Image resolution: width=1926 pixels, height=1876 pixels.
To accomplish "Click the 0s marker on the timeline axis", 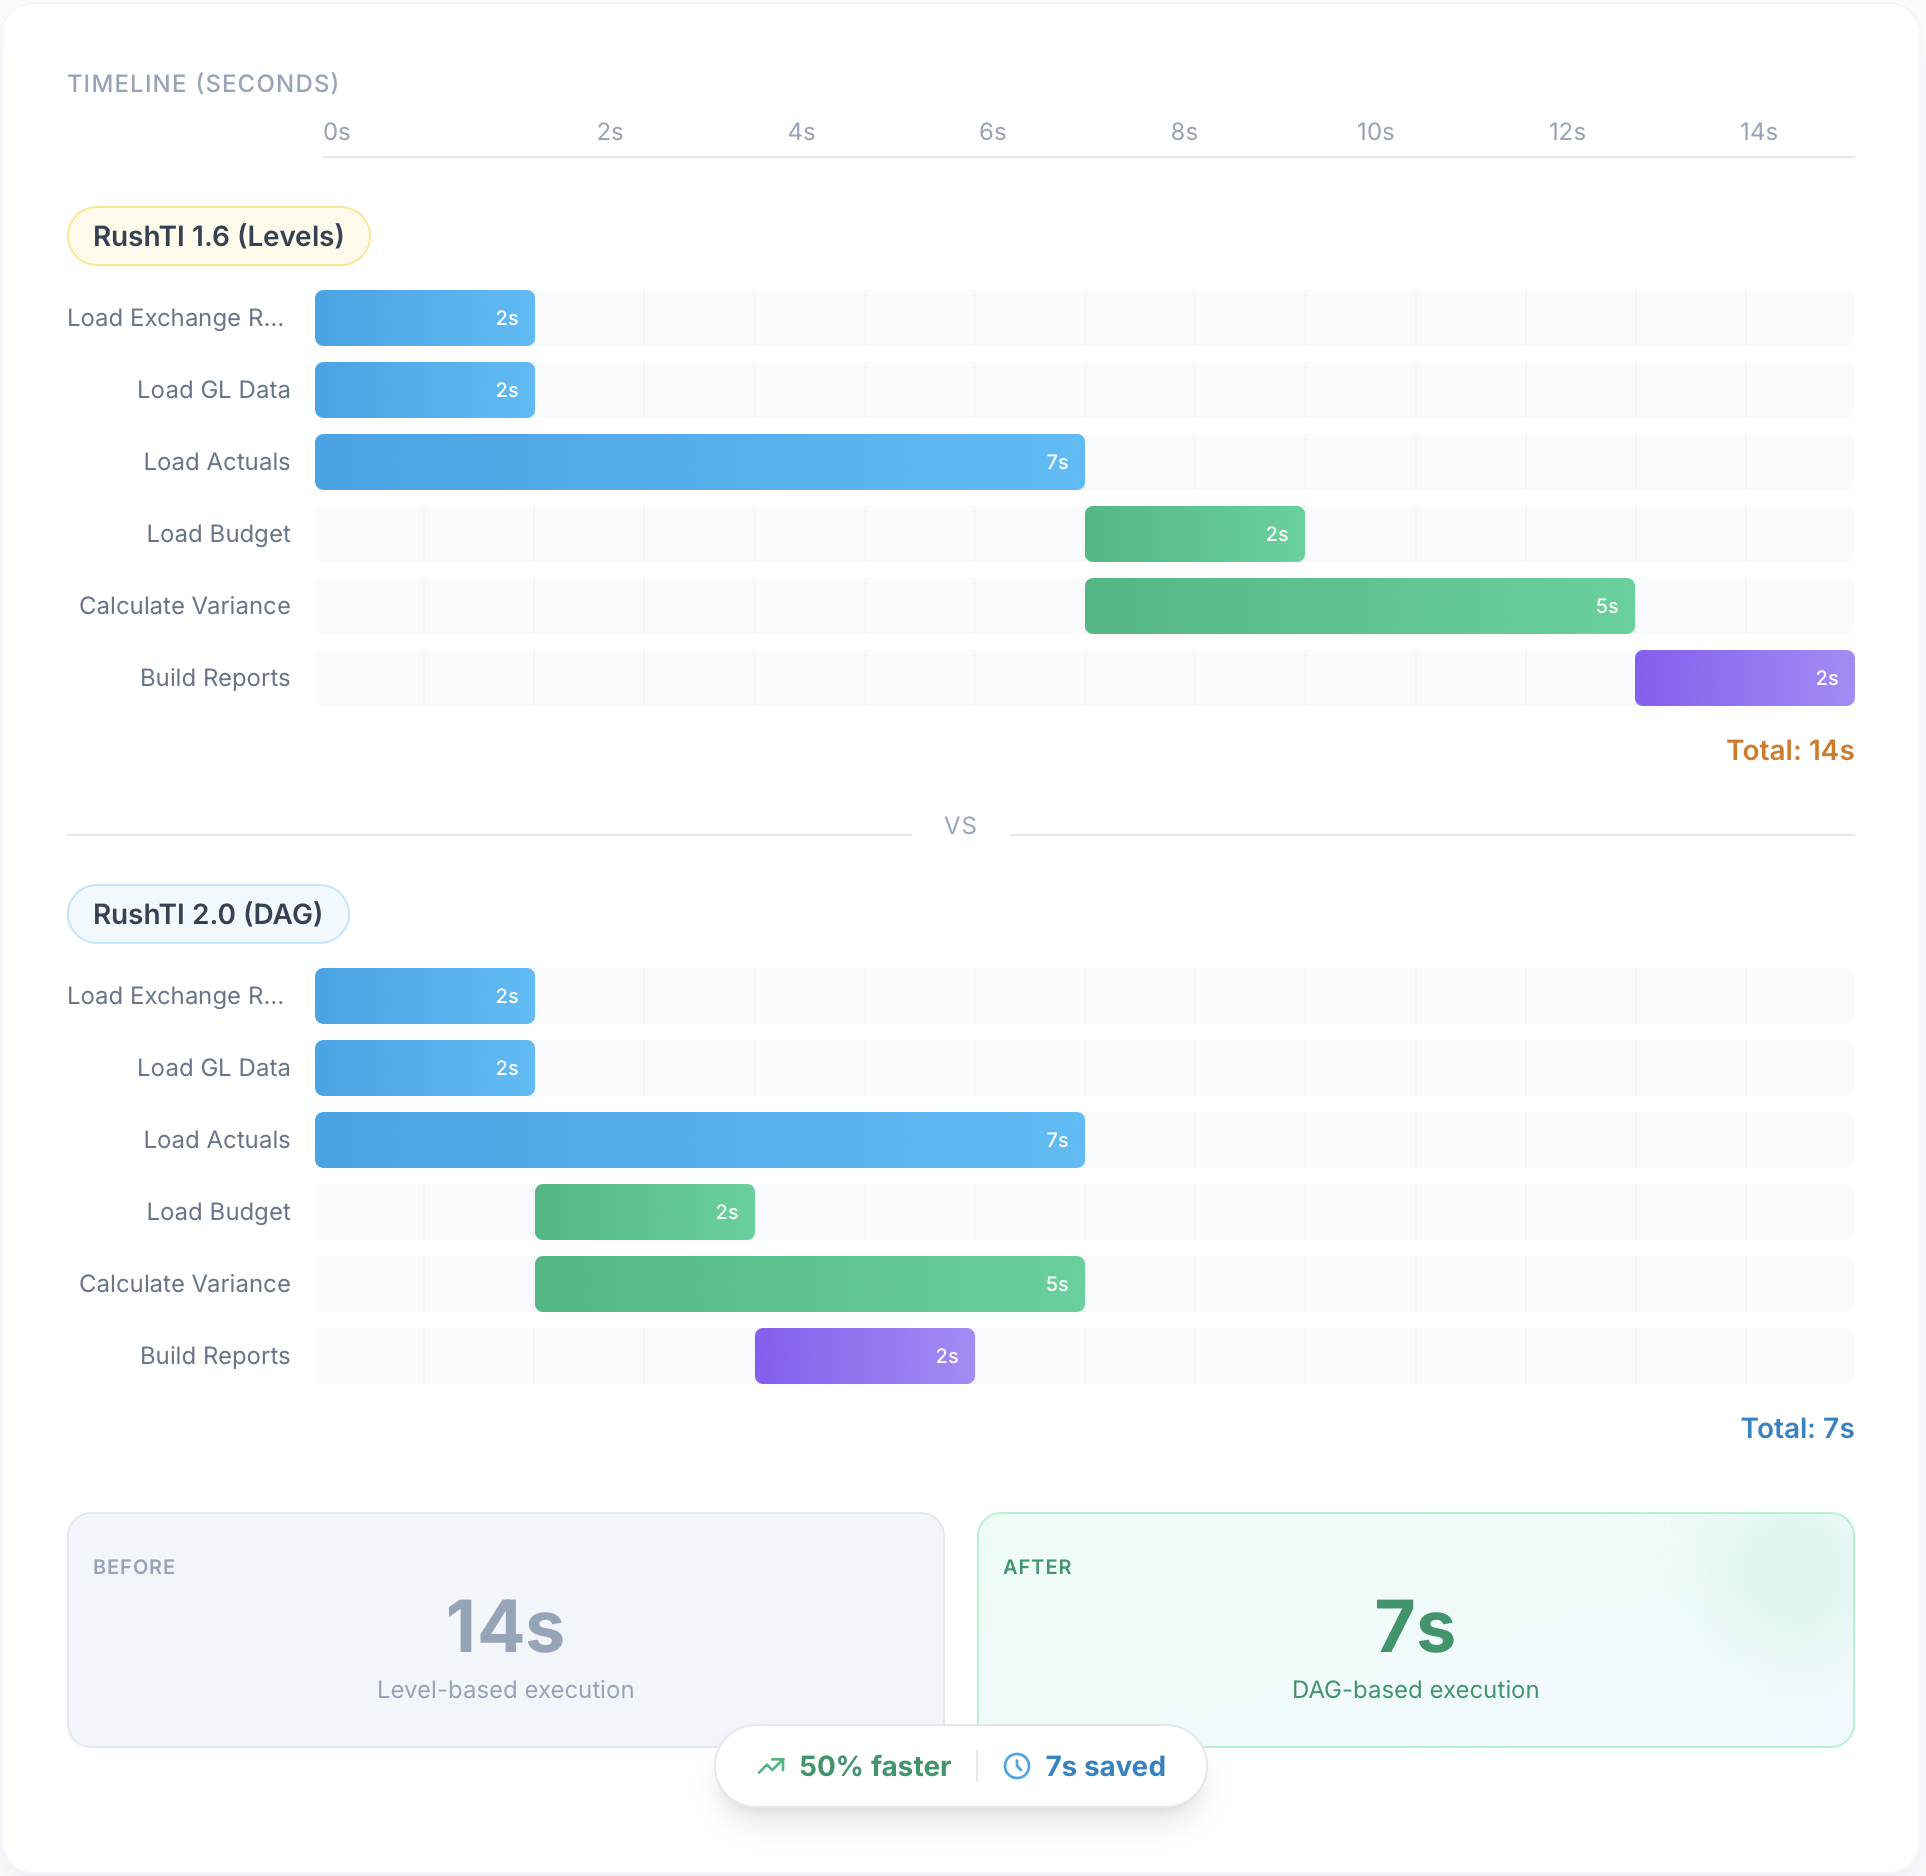I will (x=336, y=131).
